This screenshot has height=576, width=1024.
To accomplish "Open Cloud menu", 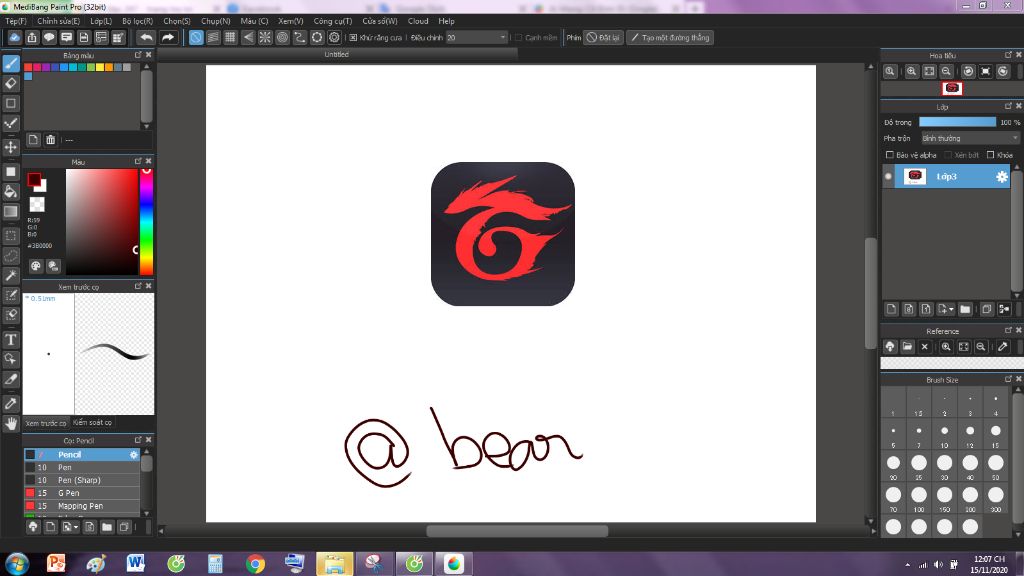I will (418, 21).
